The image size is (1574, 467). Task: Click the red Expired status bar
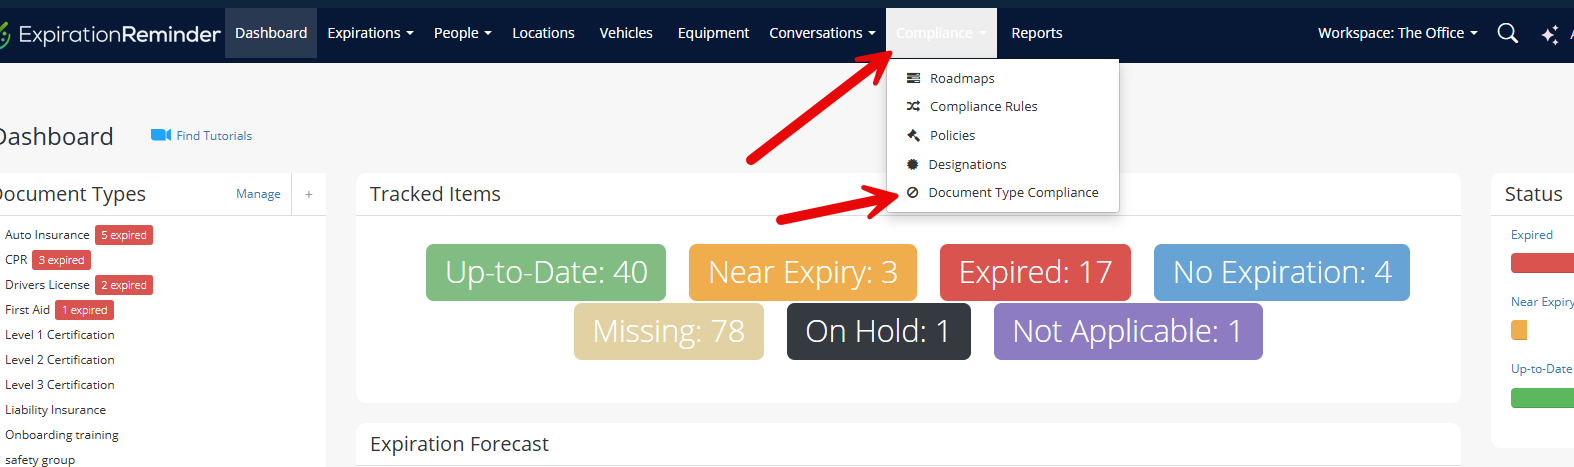tap(1542, 263)
